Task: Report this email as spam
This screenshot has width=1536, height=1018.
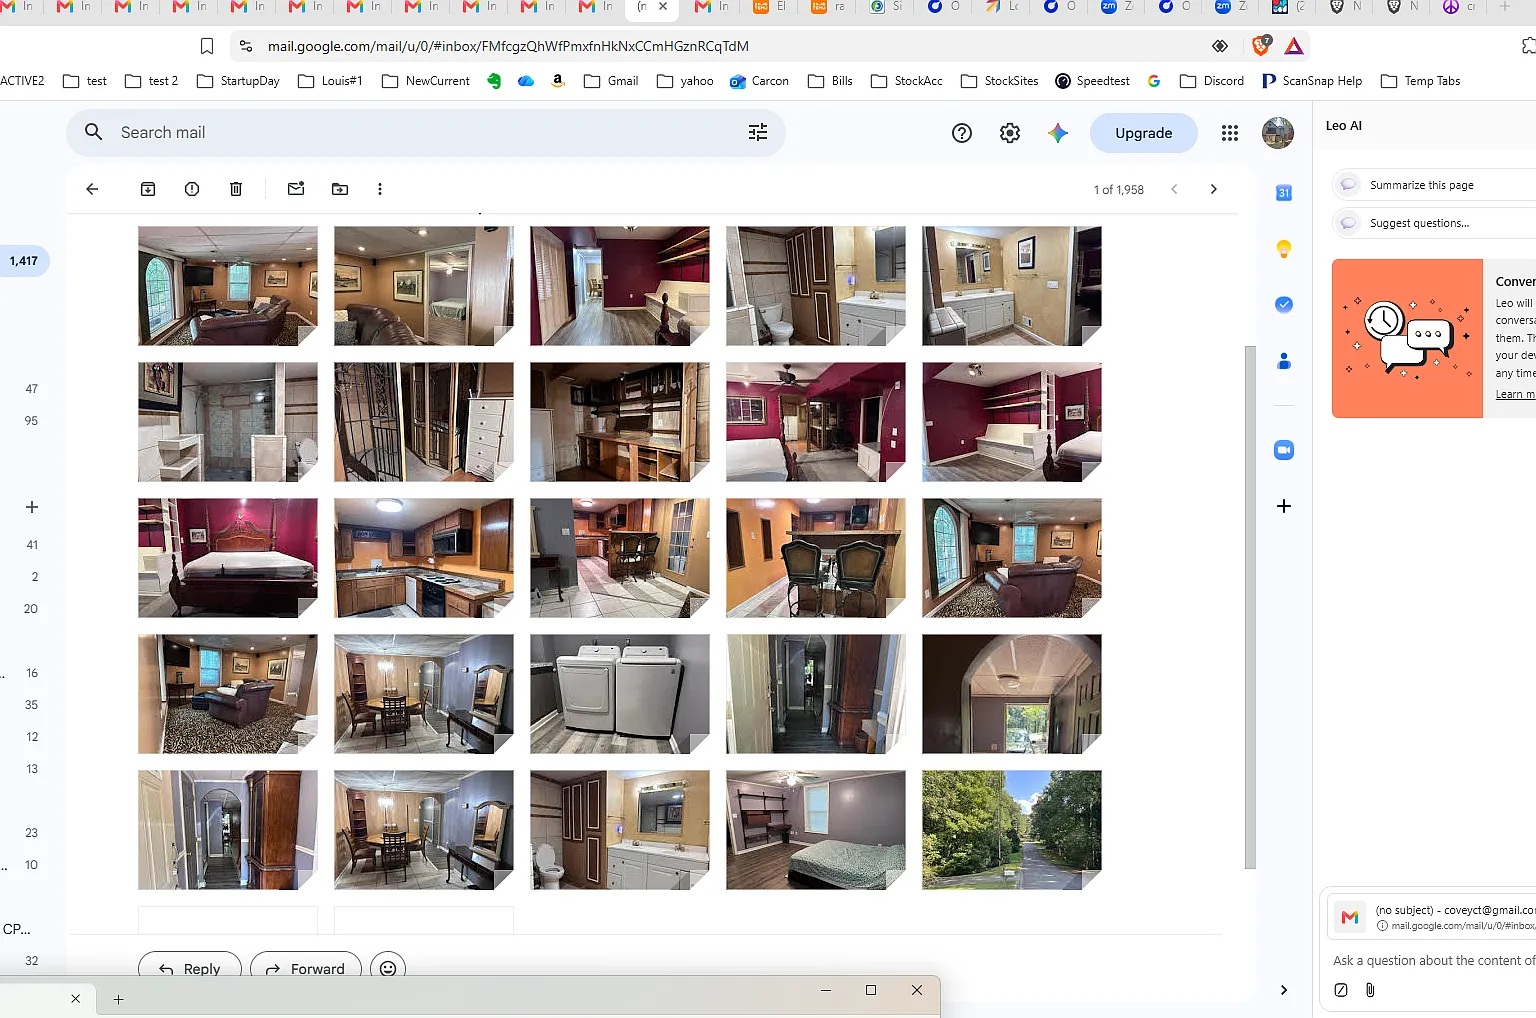Action: coord(192,189)
